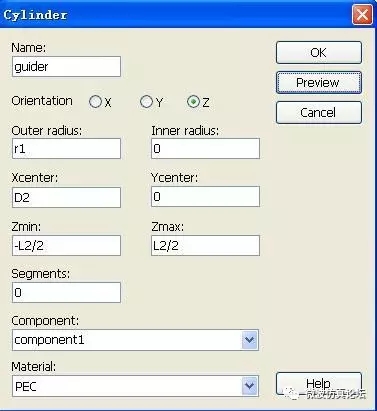
Task: Select the Y orientation radio button
Action: coord(146,102)
